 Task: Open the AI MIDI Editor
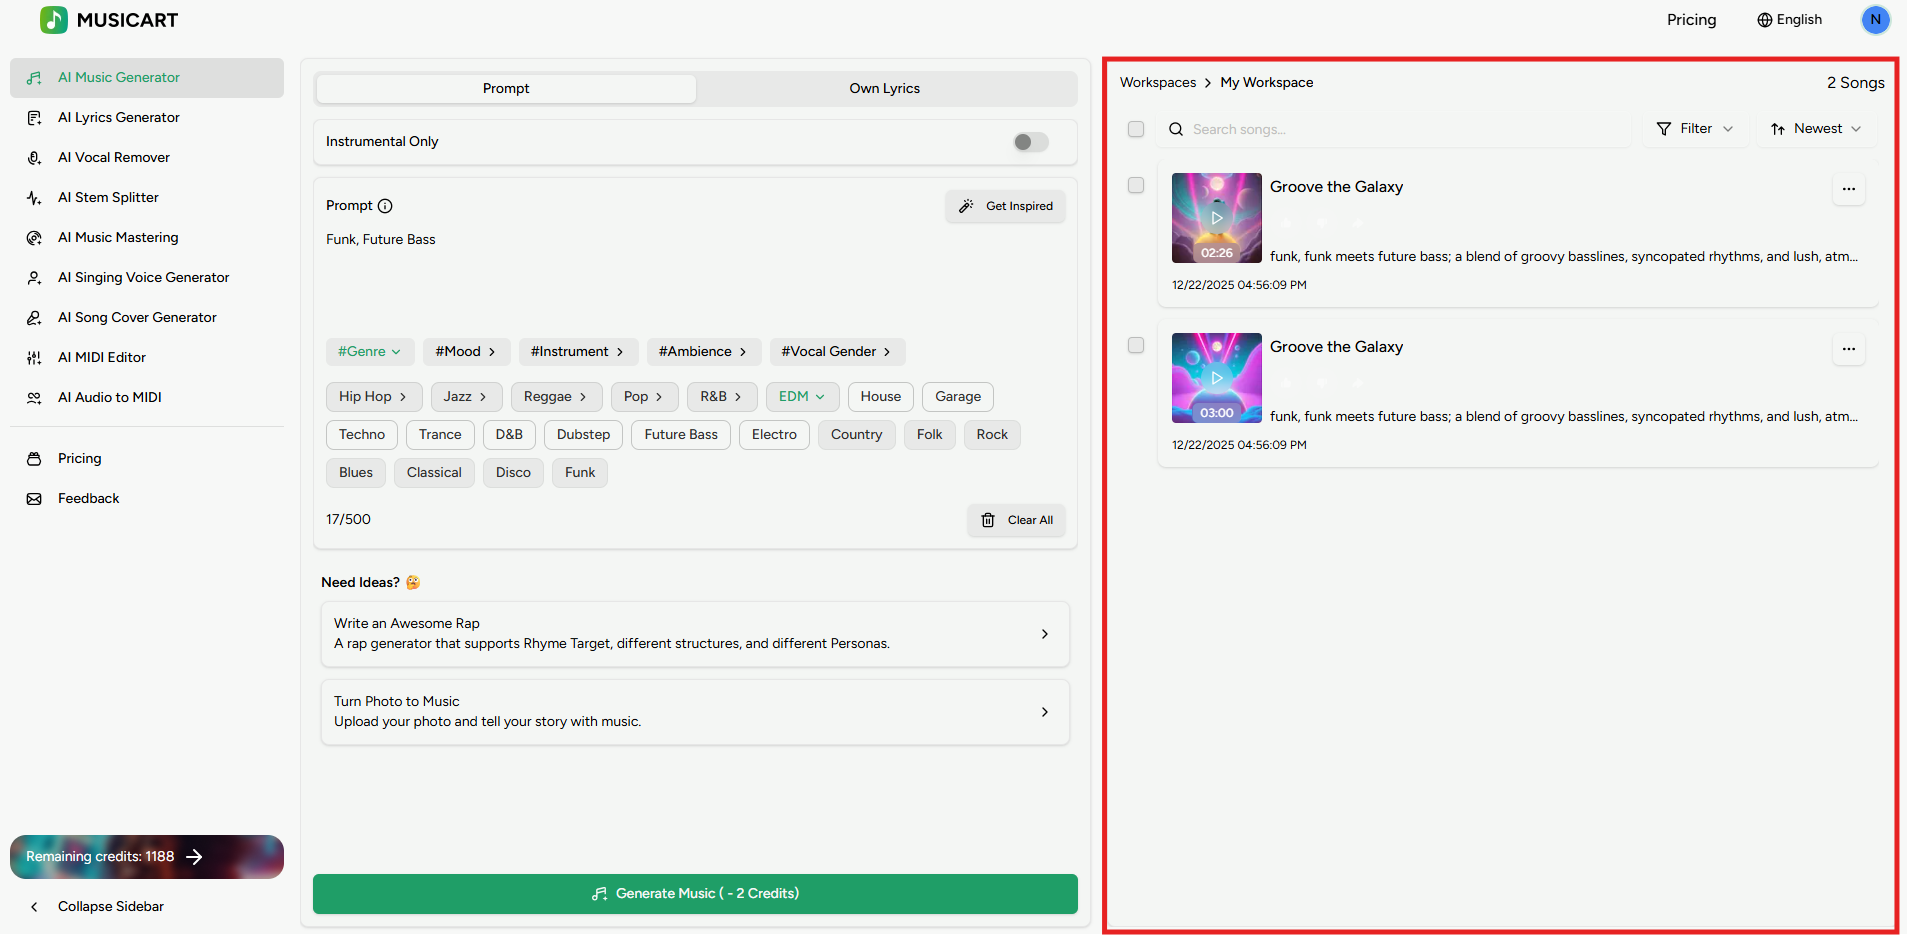tap(101, 357)
